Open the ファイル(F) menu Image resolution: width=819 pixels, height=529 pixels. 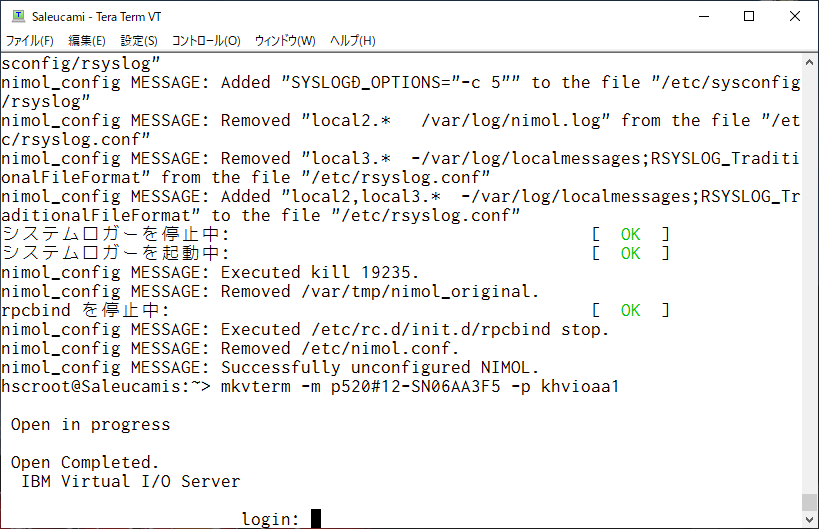pyautogui.click(x=29, y=40)
